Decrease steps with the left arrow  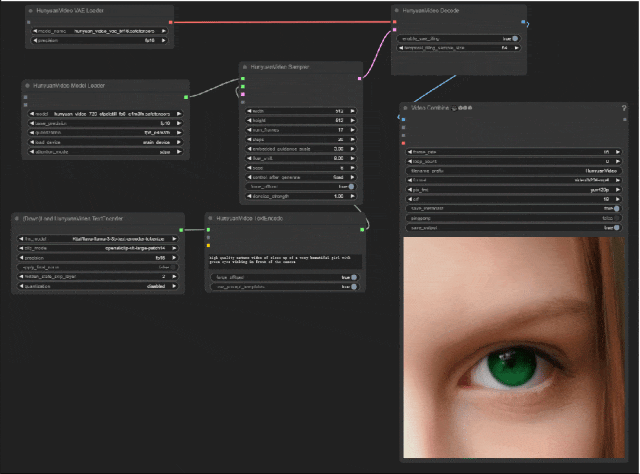point(249,140)
